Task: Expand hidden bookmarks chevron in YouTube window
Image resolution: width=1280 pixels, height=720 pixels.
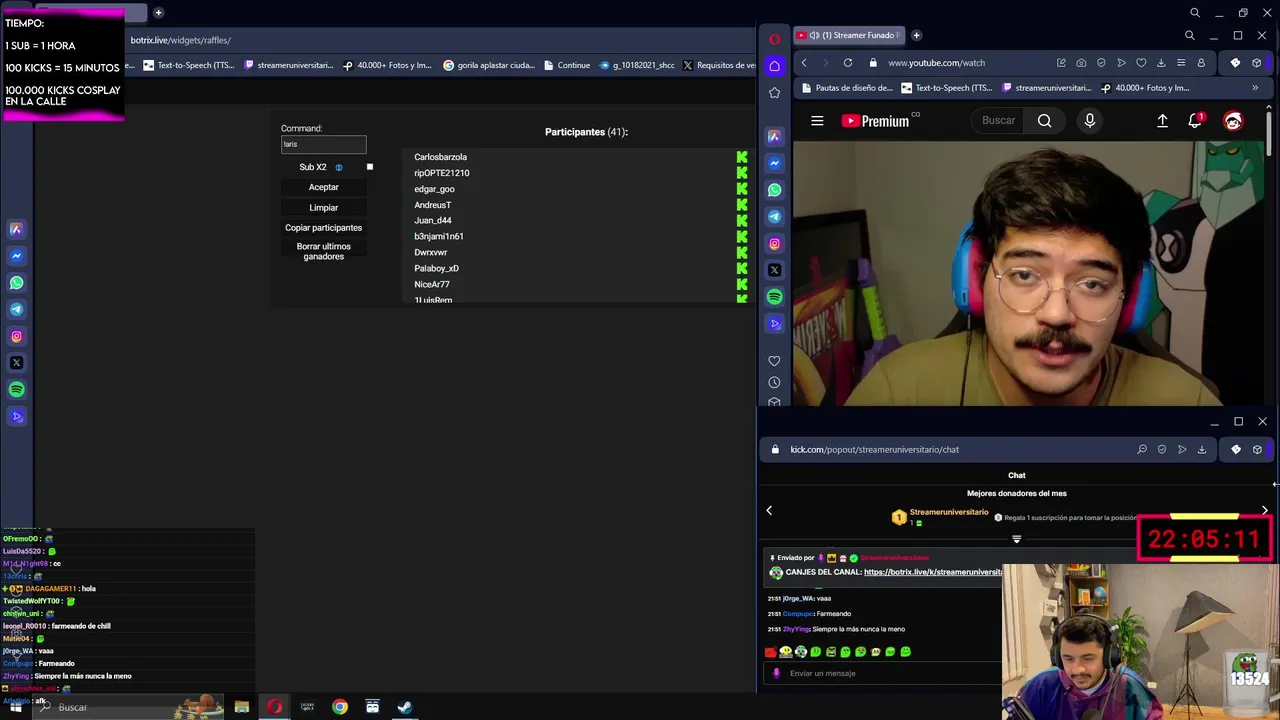Action: tap(1255, 88)
